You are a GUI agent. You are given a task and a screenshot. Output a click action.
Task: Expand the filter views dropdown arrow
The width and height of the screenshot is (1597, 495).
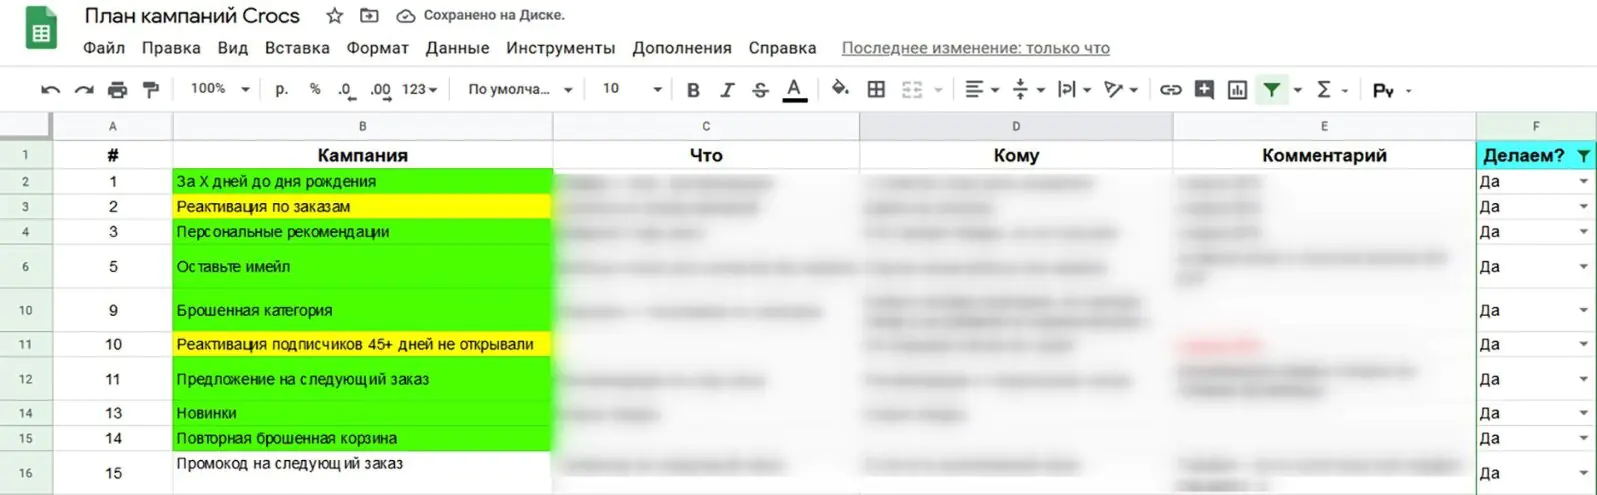[1297, 90]
